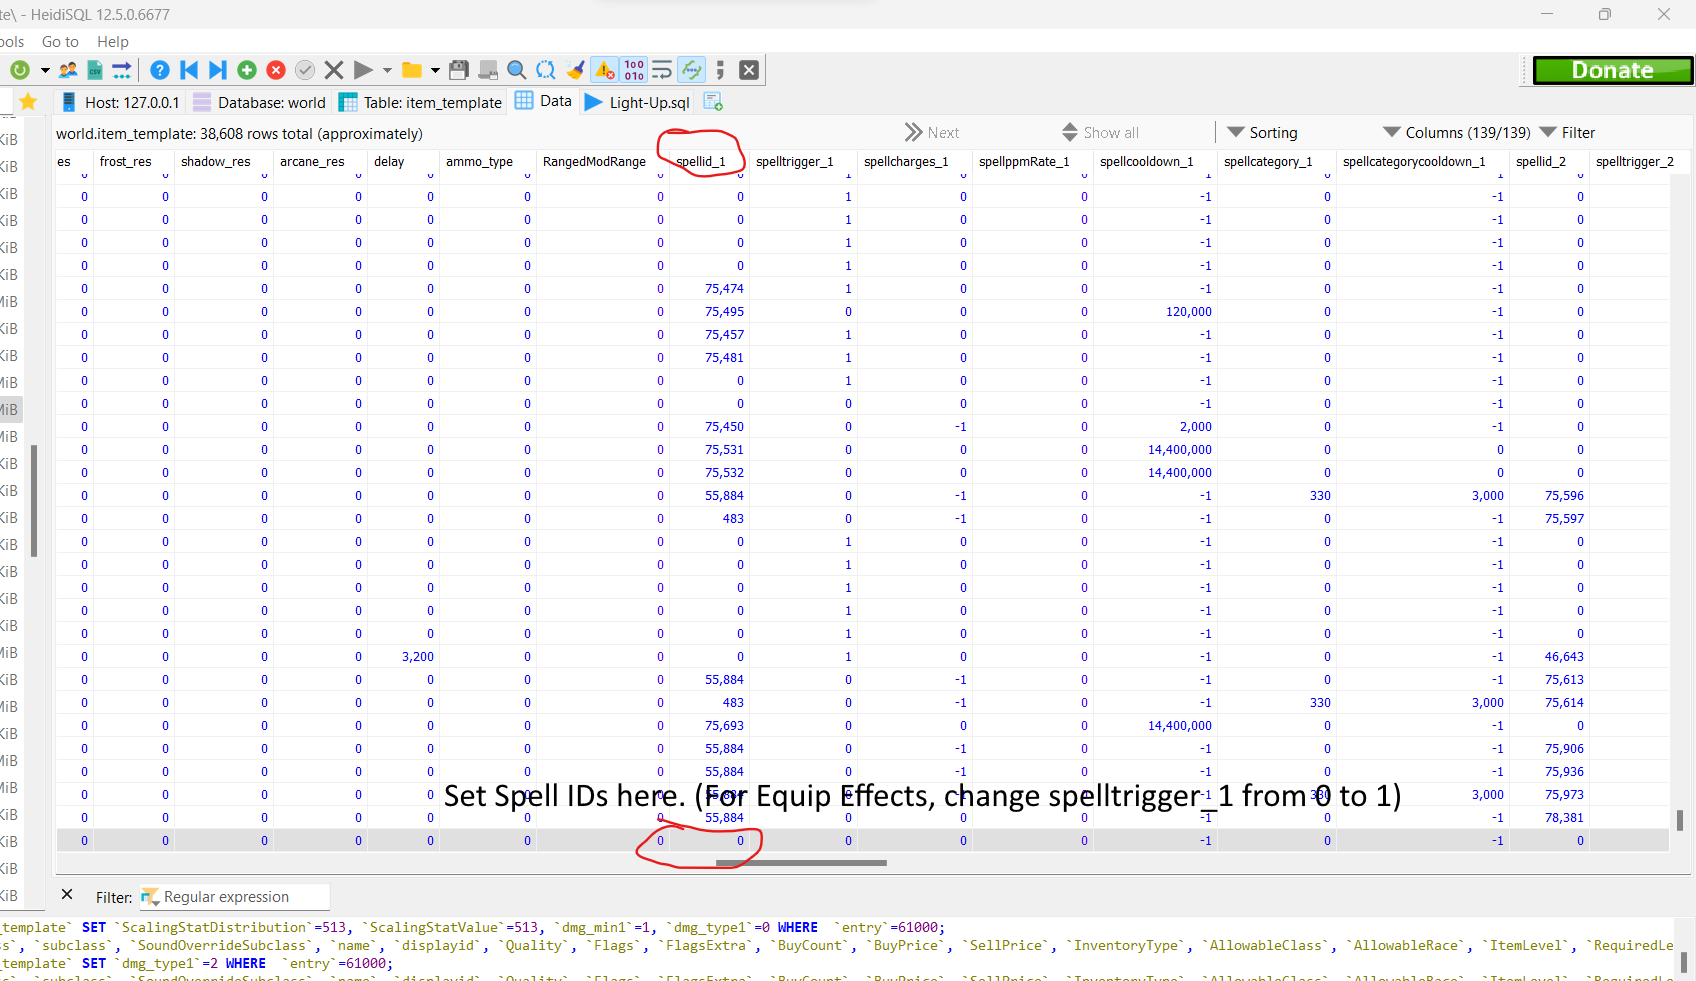Add a new query tab icon

(x=713, y=102)
